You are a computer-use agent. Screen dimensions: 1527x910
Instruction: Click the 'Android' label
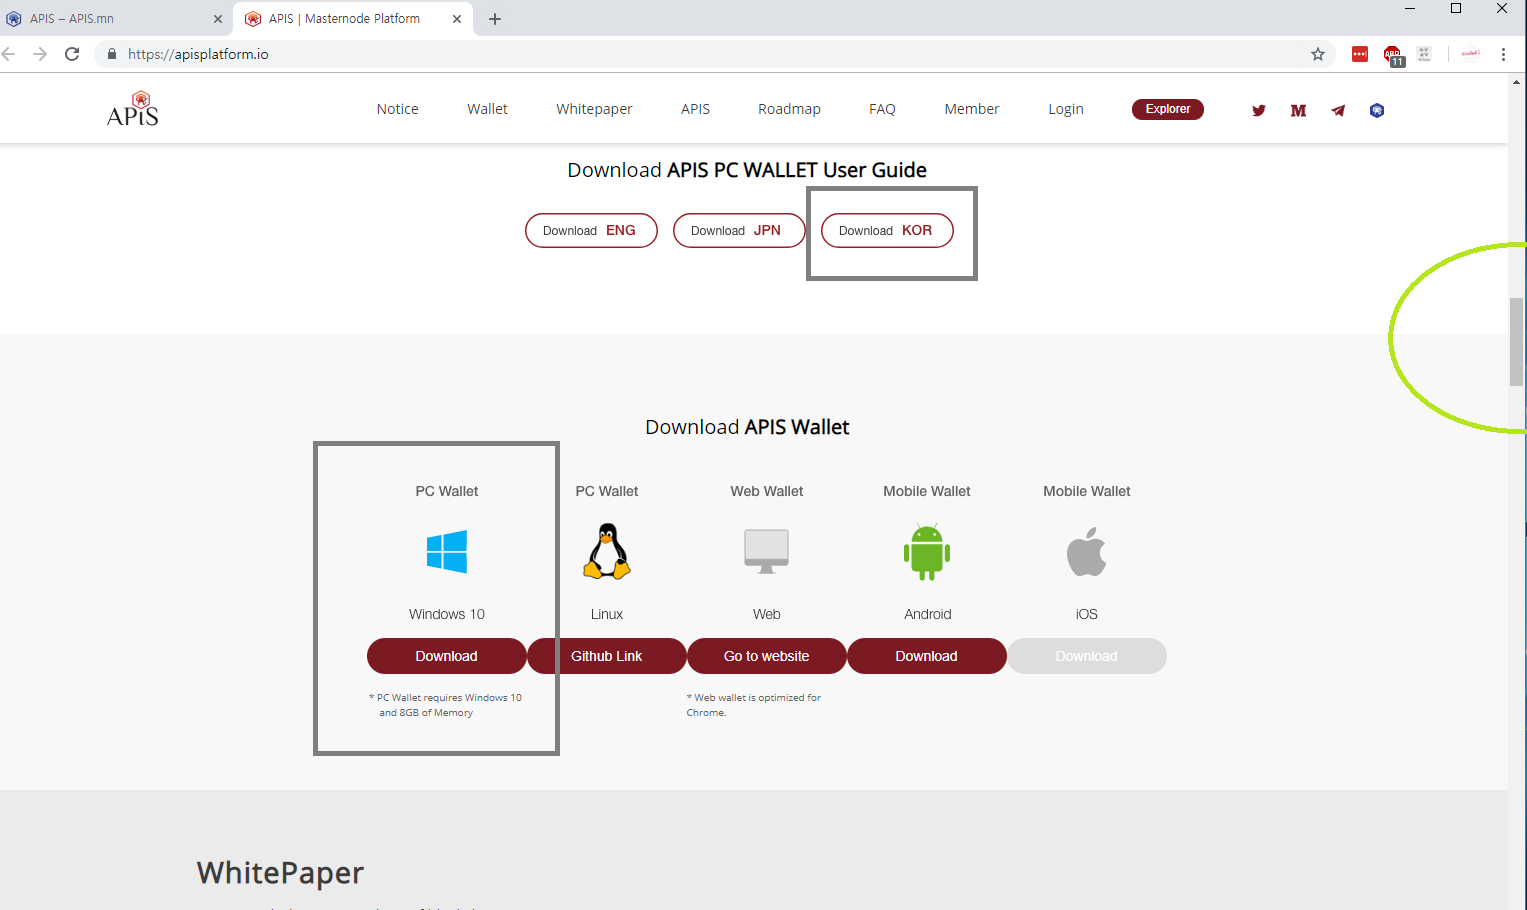coord(928,614)
